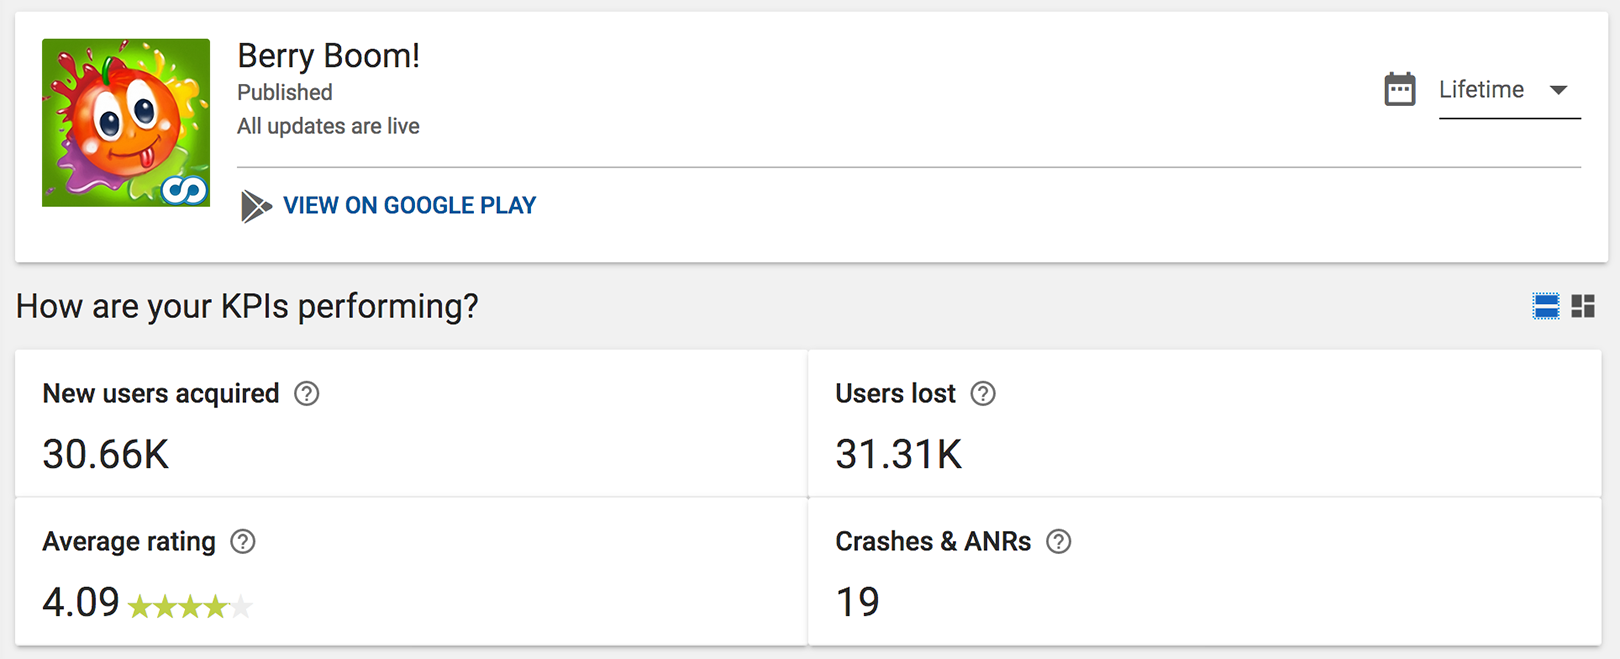
Task: Click the rating stars indicator
Action: 190,606
